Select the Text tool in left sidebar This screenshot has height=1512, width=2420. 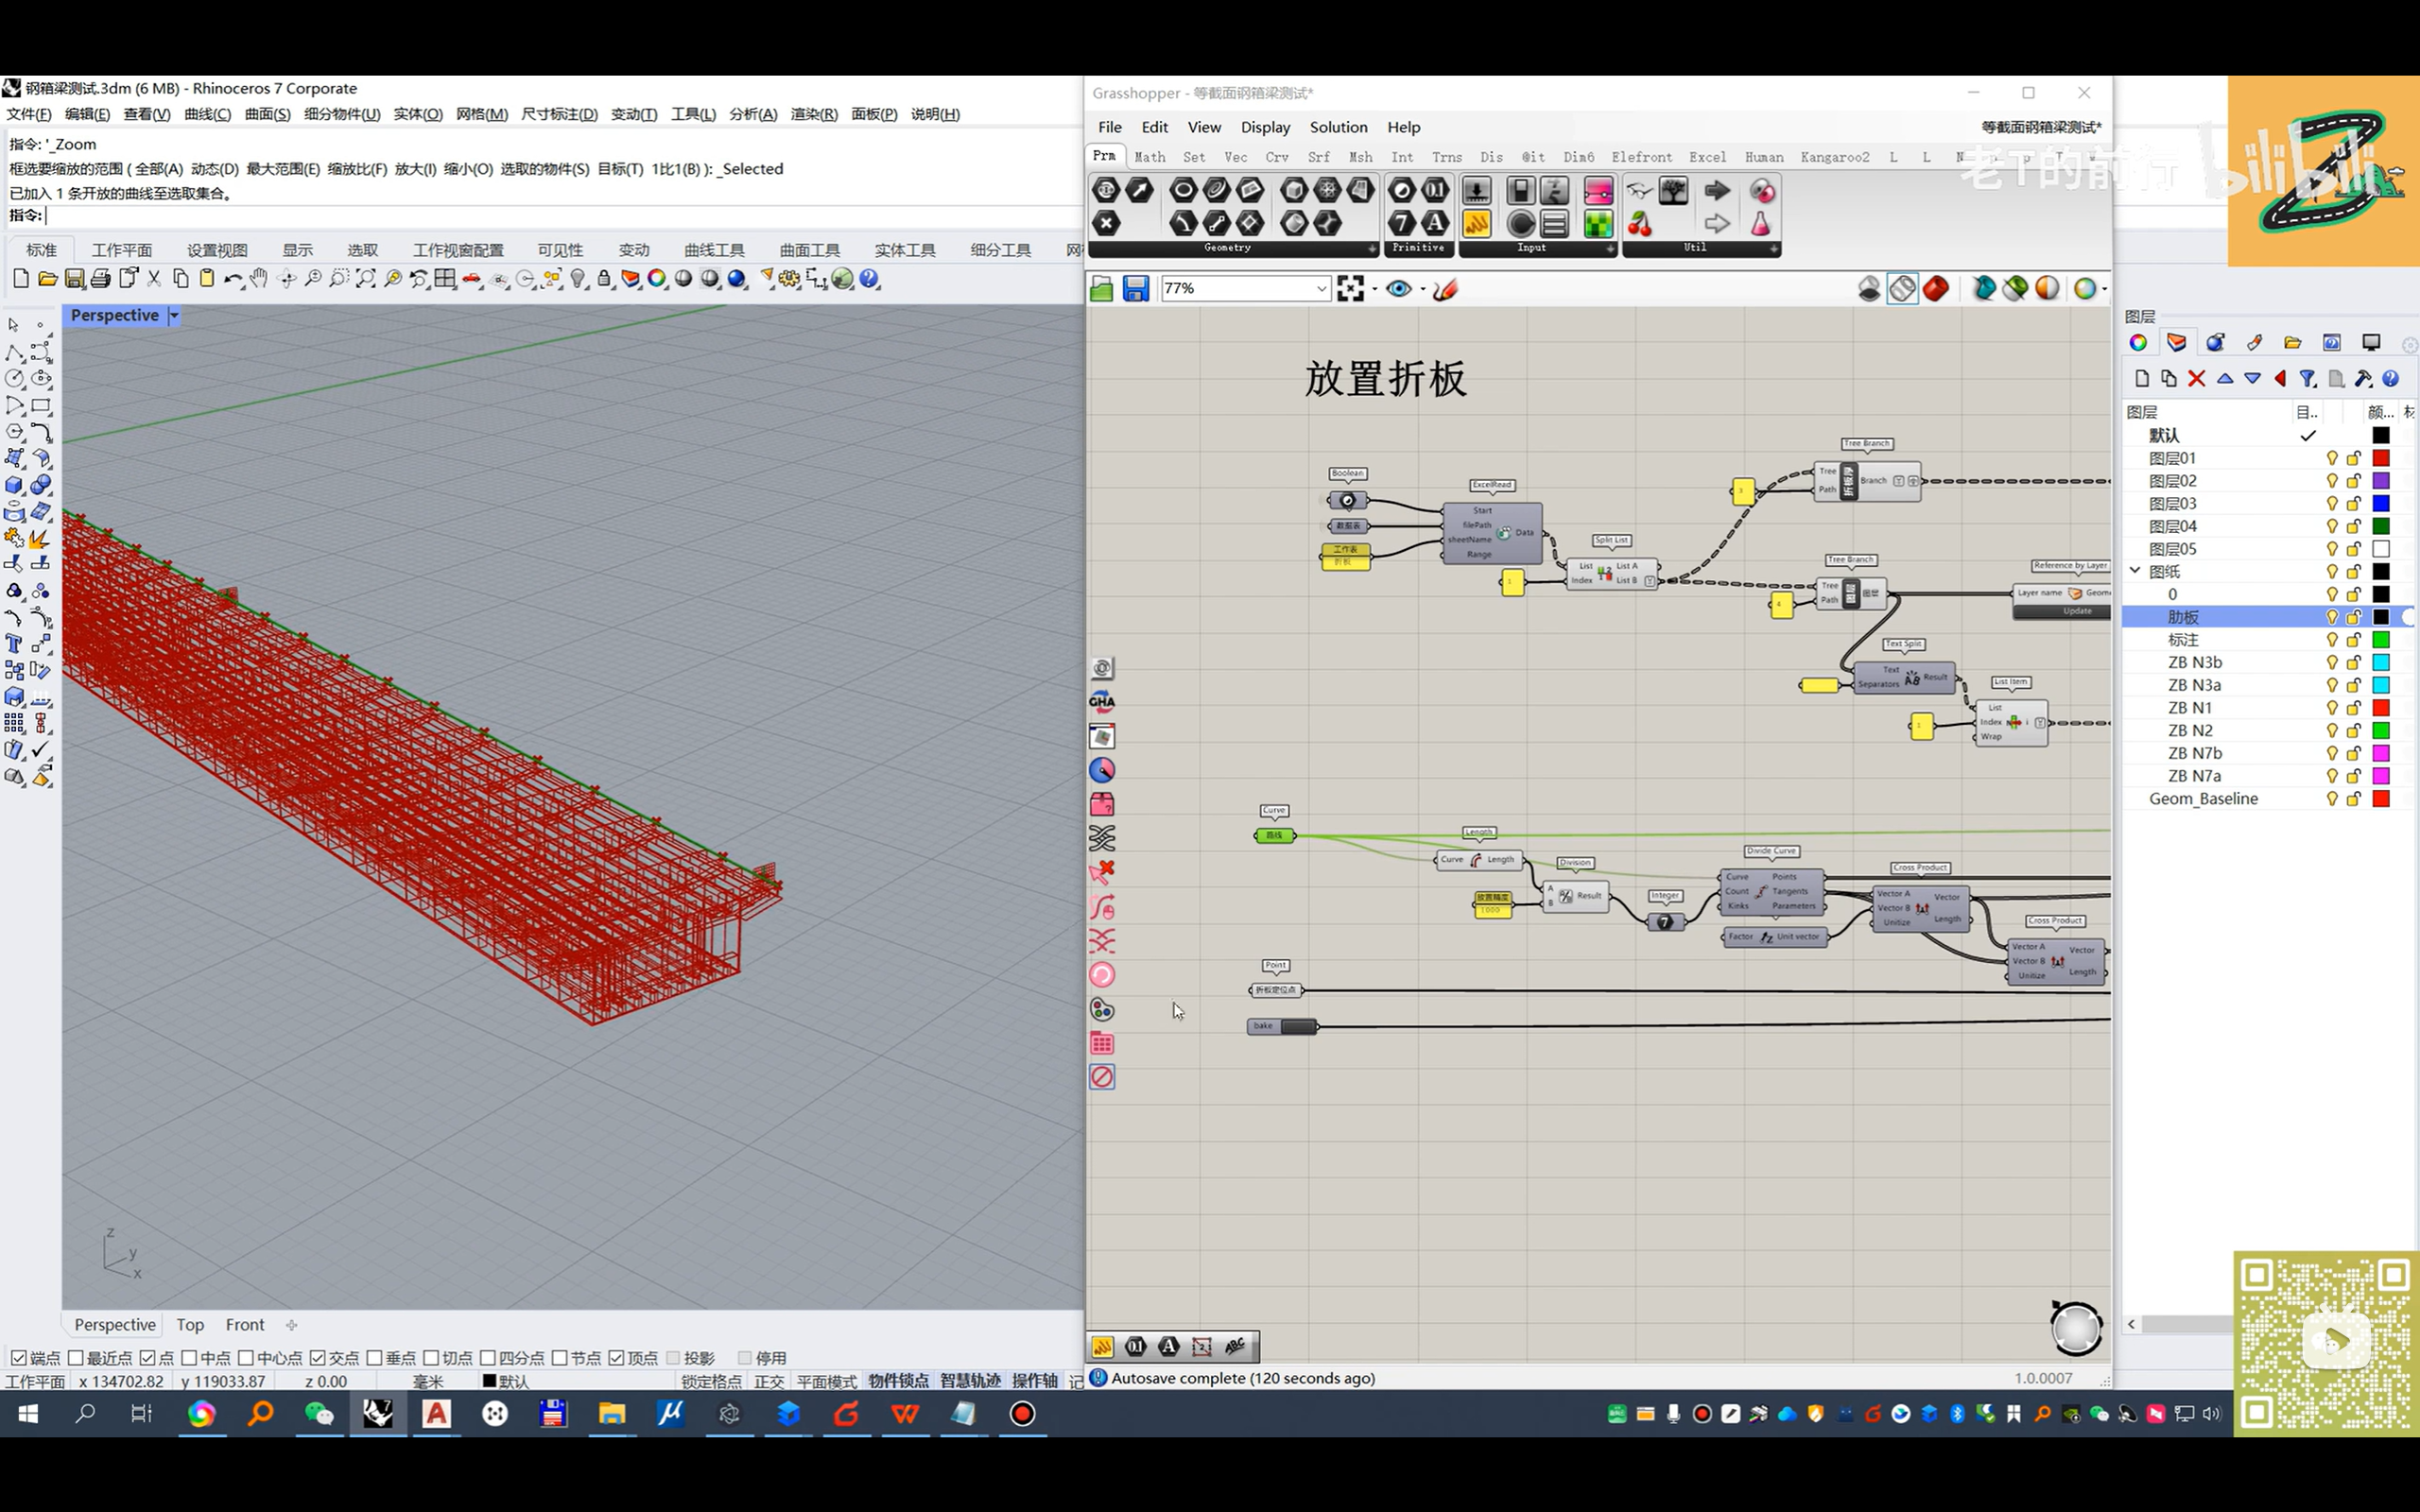(x=14, y=643)
